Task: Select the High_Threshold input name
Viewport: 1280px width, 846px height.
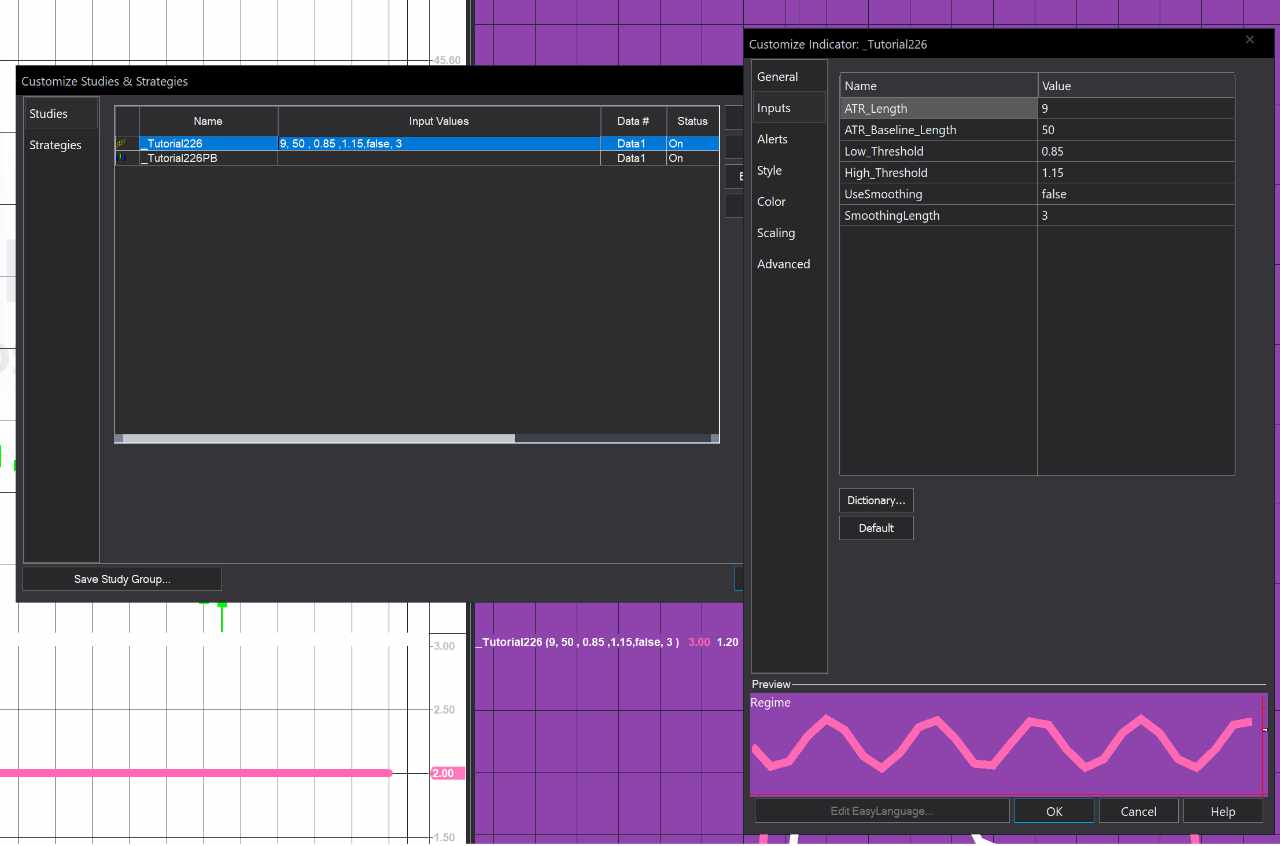Action: coord(938,173)
